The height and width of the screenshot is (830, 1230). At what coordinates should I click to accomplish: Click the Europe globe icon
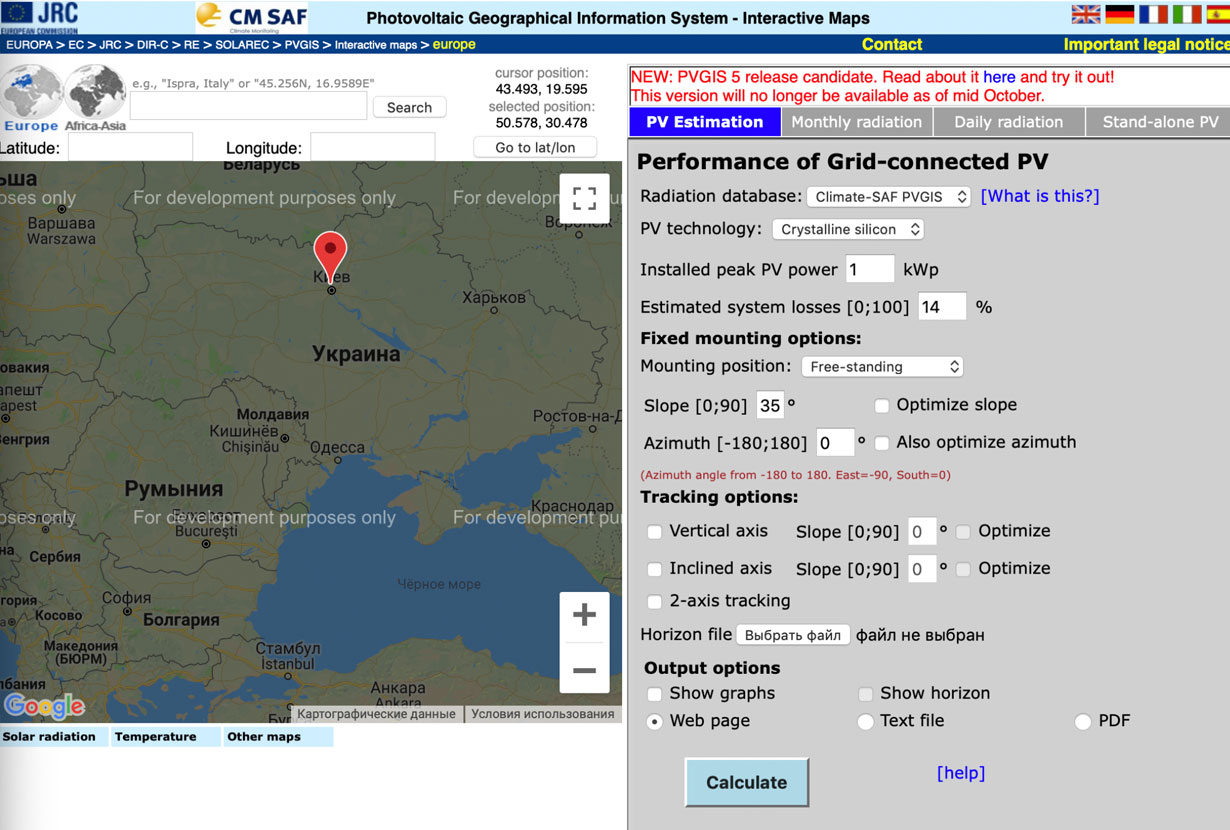pyautogui.click(x=31, y=92)
